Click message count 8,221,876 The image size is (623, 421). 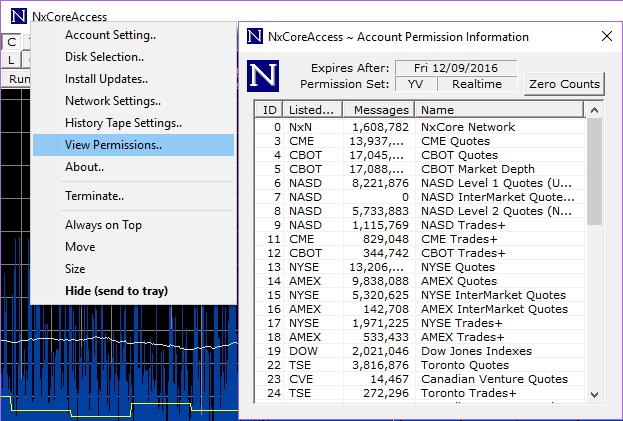coord(381,183)
